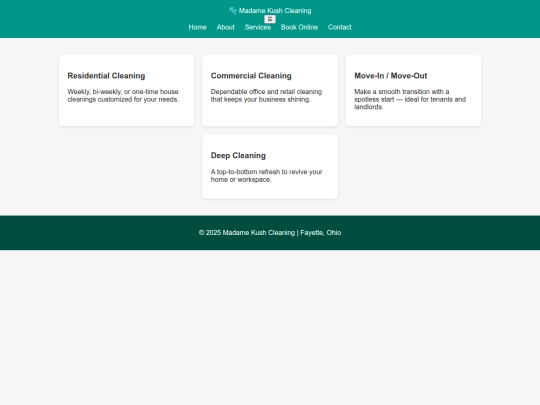Viewport: 540px width, 405px height.
Task: Go to the About page link
Action: 226,27
